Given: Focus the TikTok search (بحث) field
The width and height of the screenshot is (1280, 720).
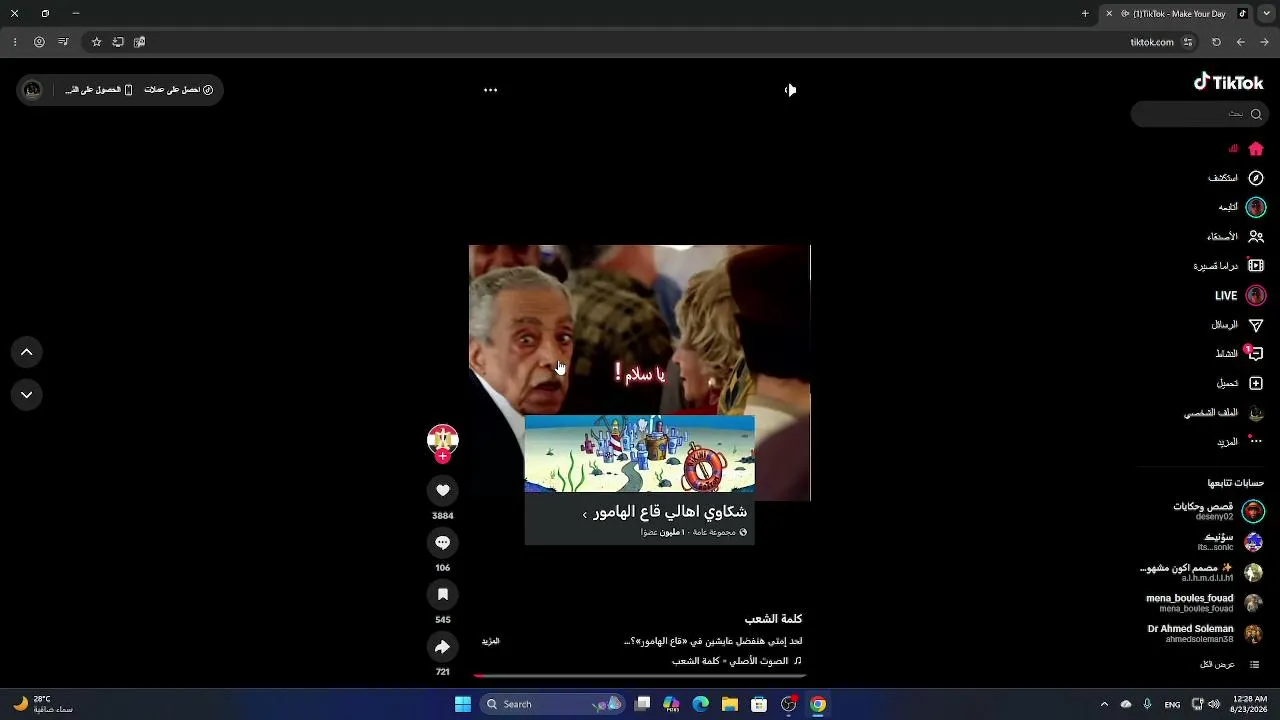Looking at the screenshot, I should (x=1198, y=114).
